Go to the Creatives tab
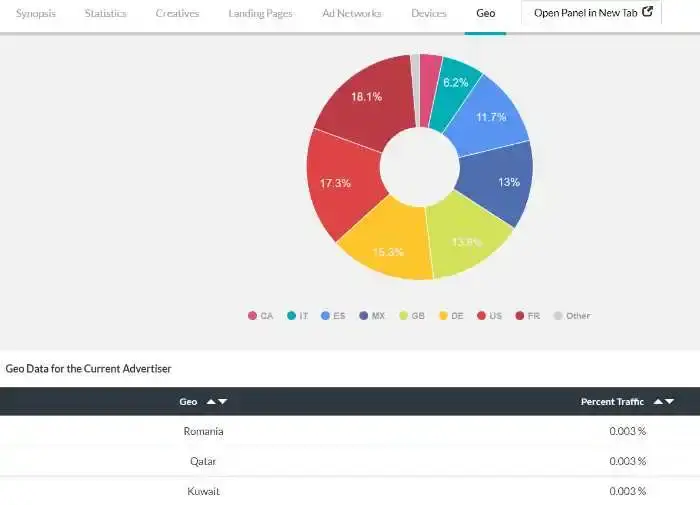700x505 pixels. 177,14
